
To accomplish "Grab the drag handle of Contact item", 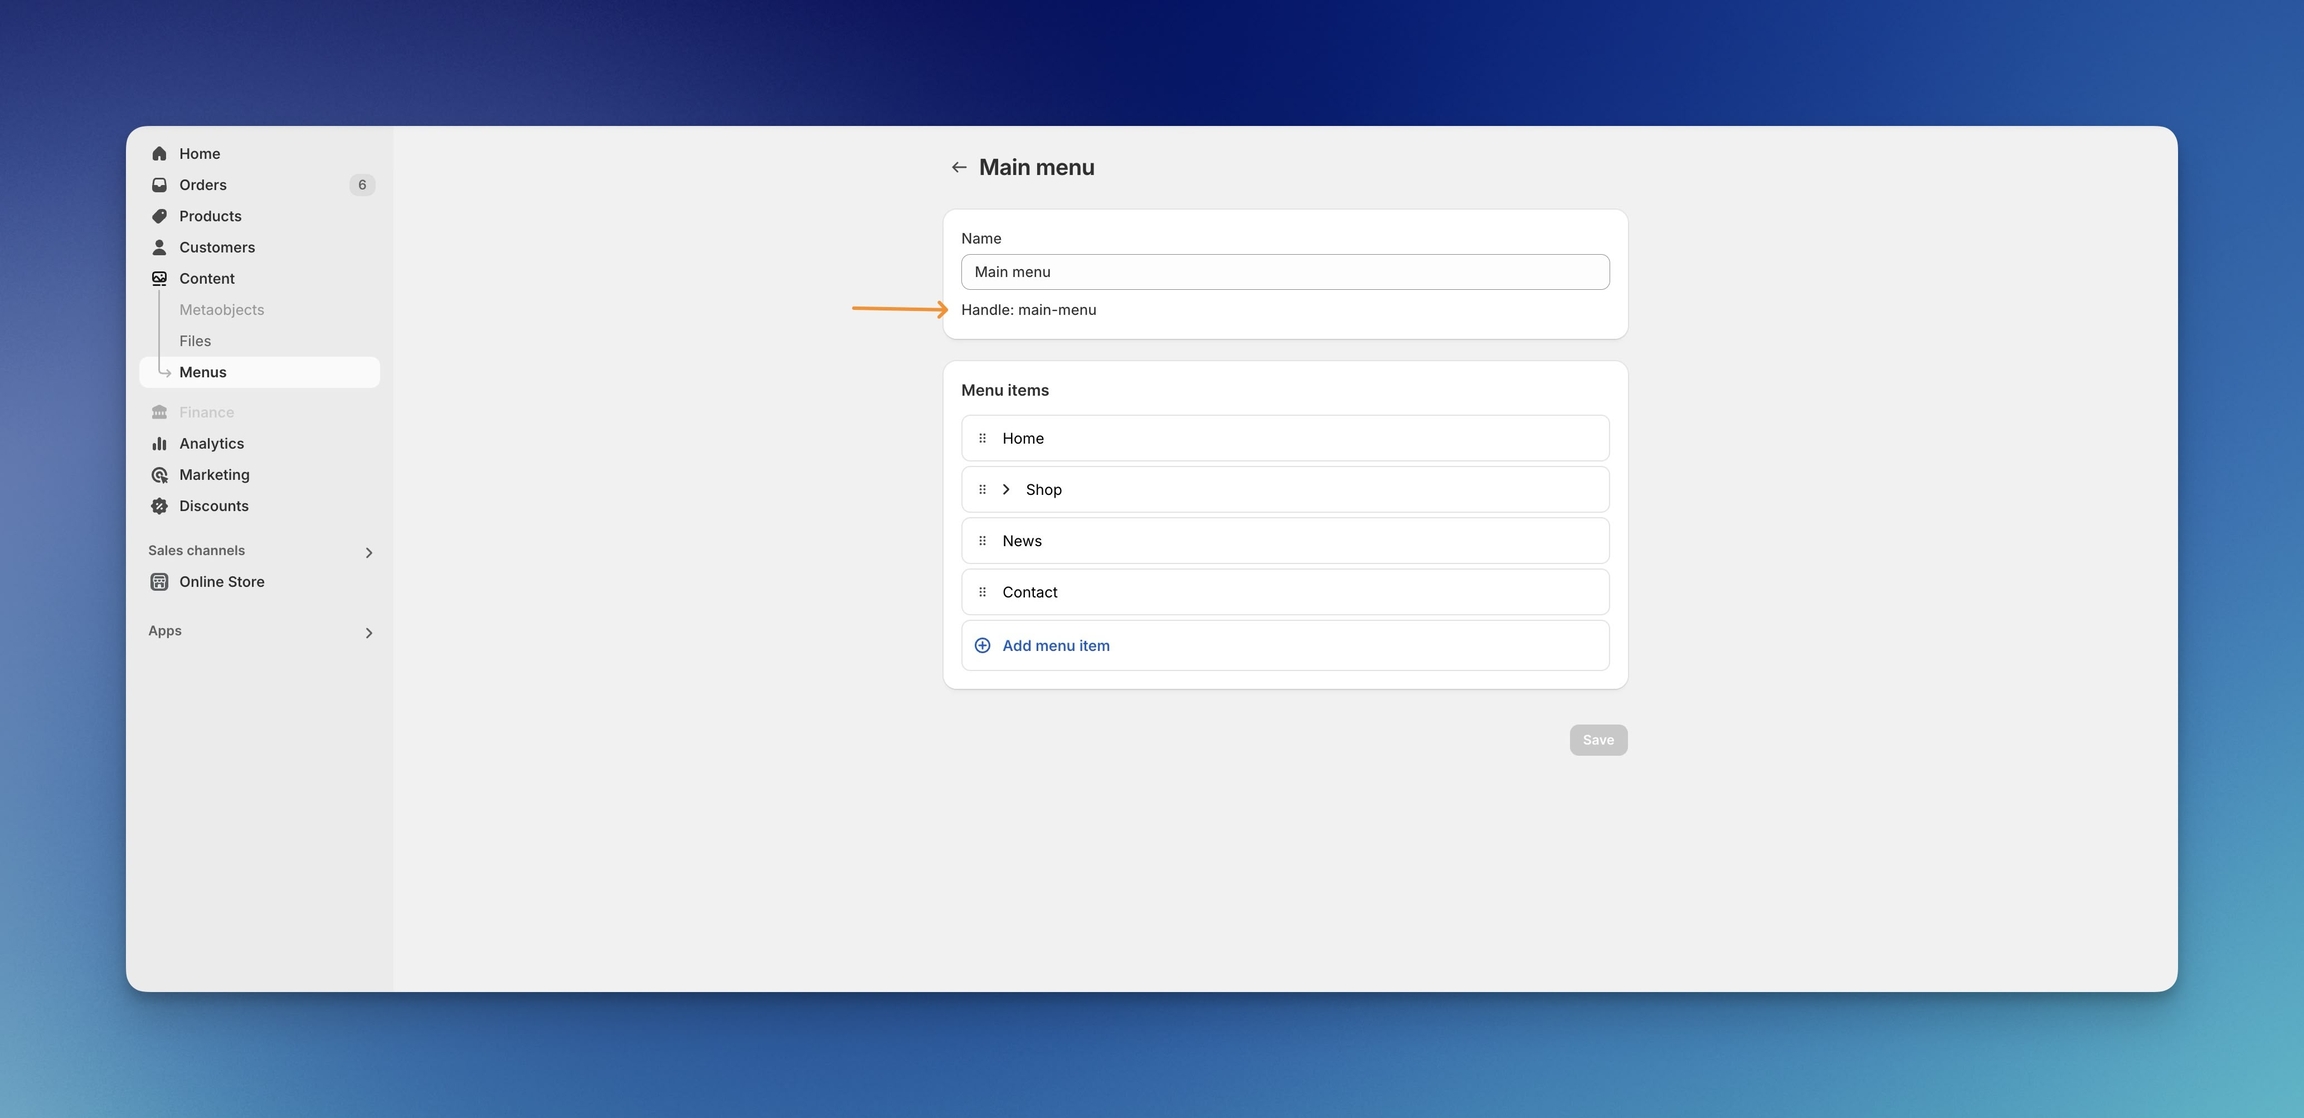I will coord(982,592).
